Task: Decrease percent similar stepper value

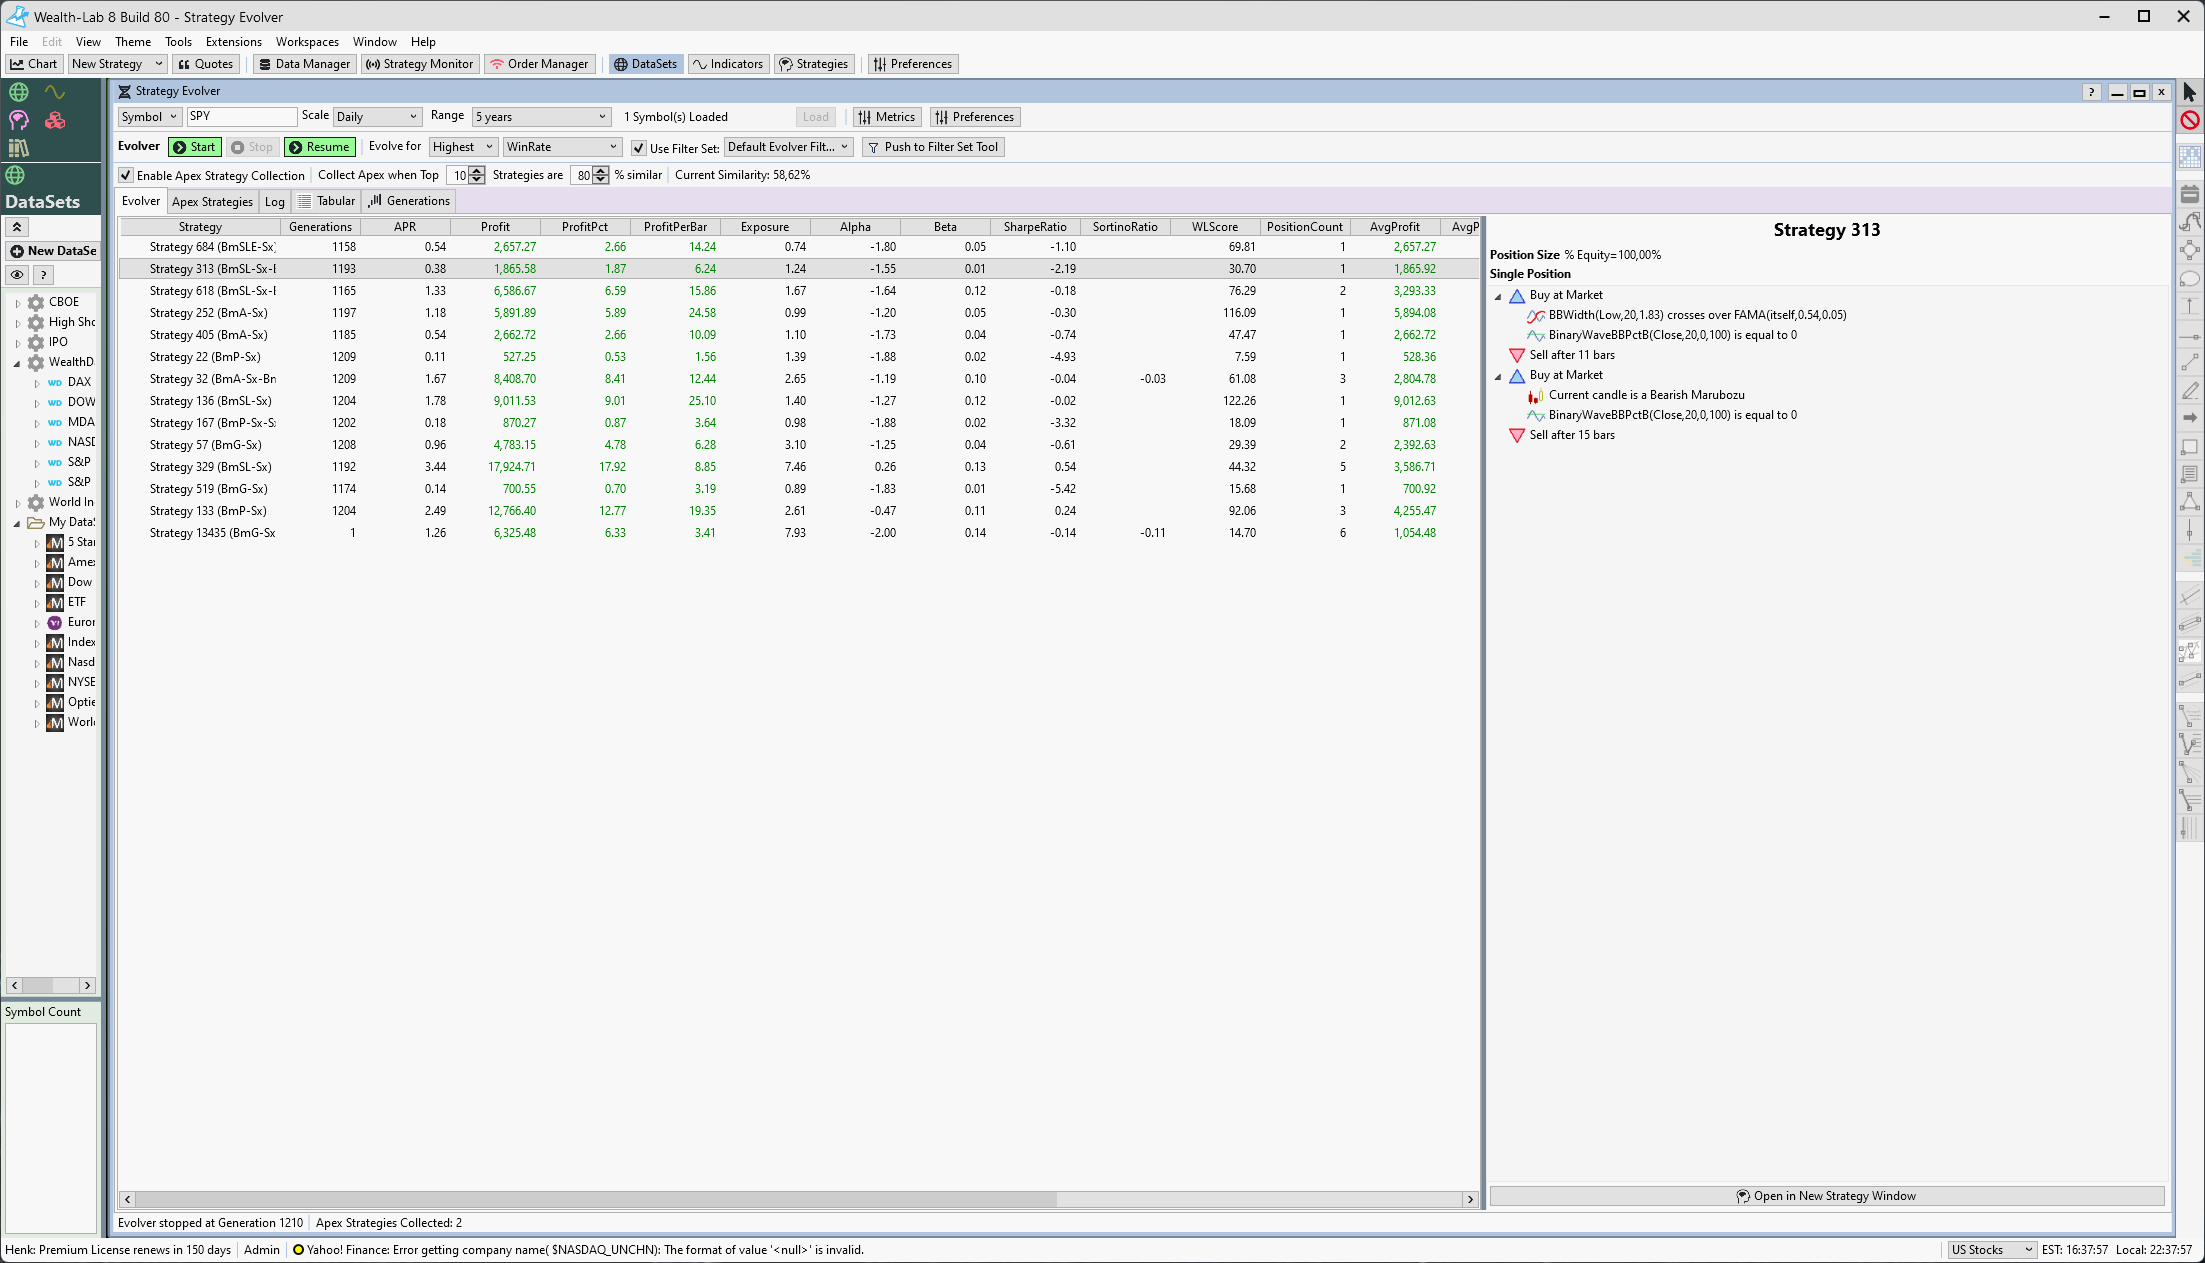Action: (601, 179)
